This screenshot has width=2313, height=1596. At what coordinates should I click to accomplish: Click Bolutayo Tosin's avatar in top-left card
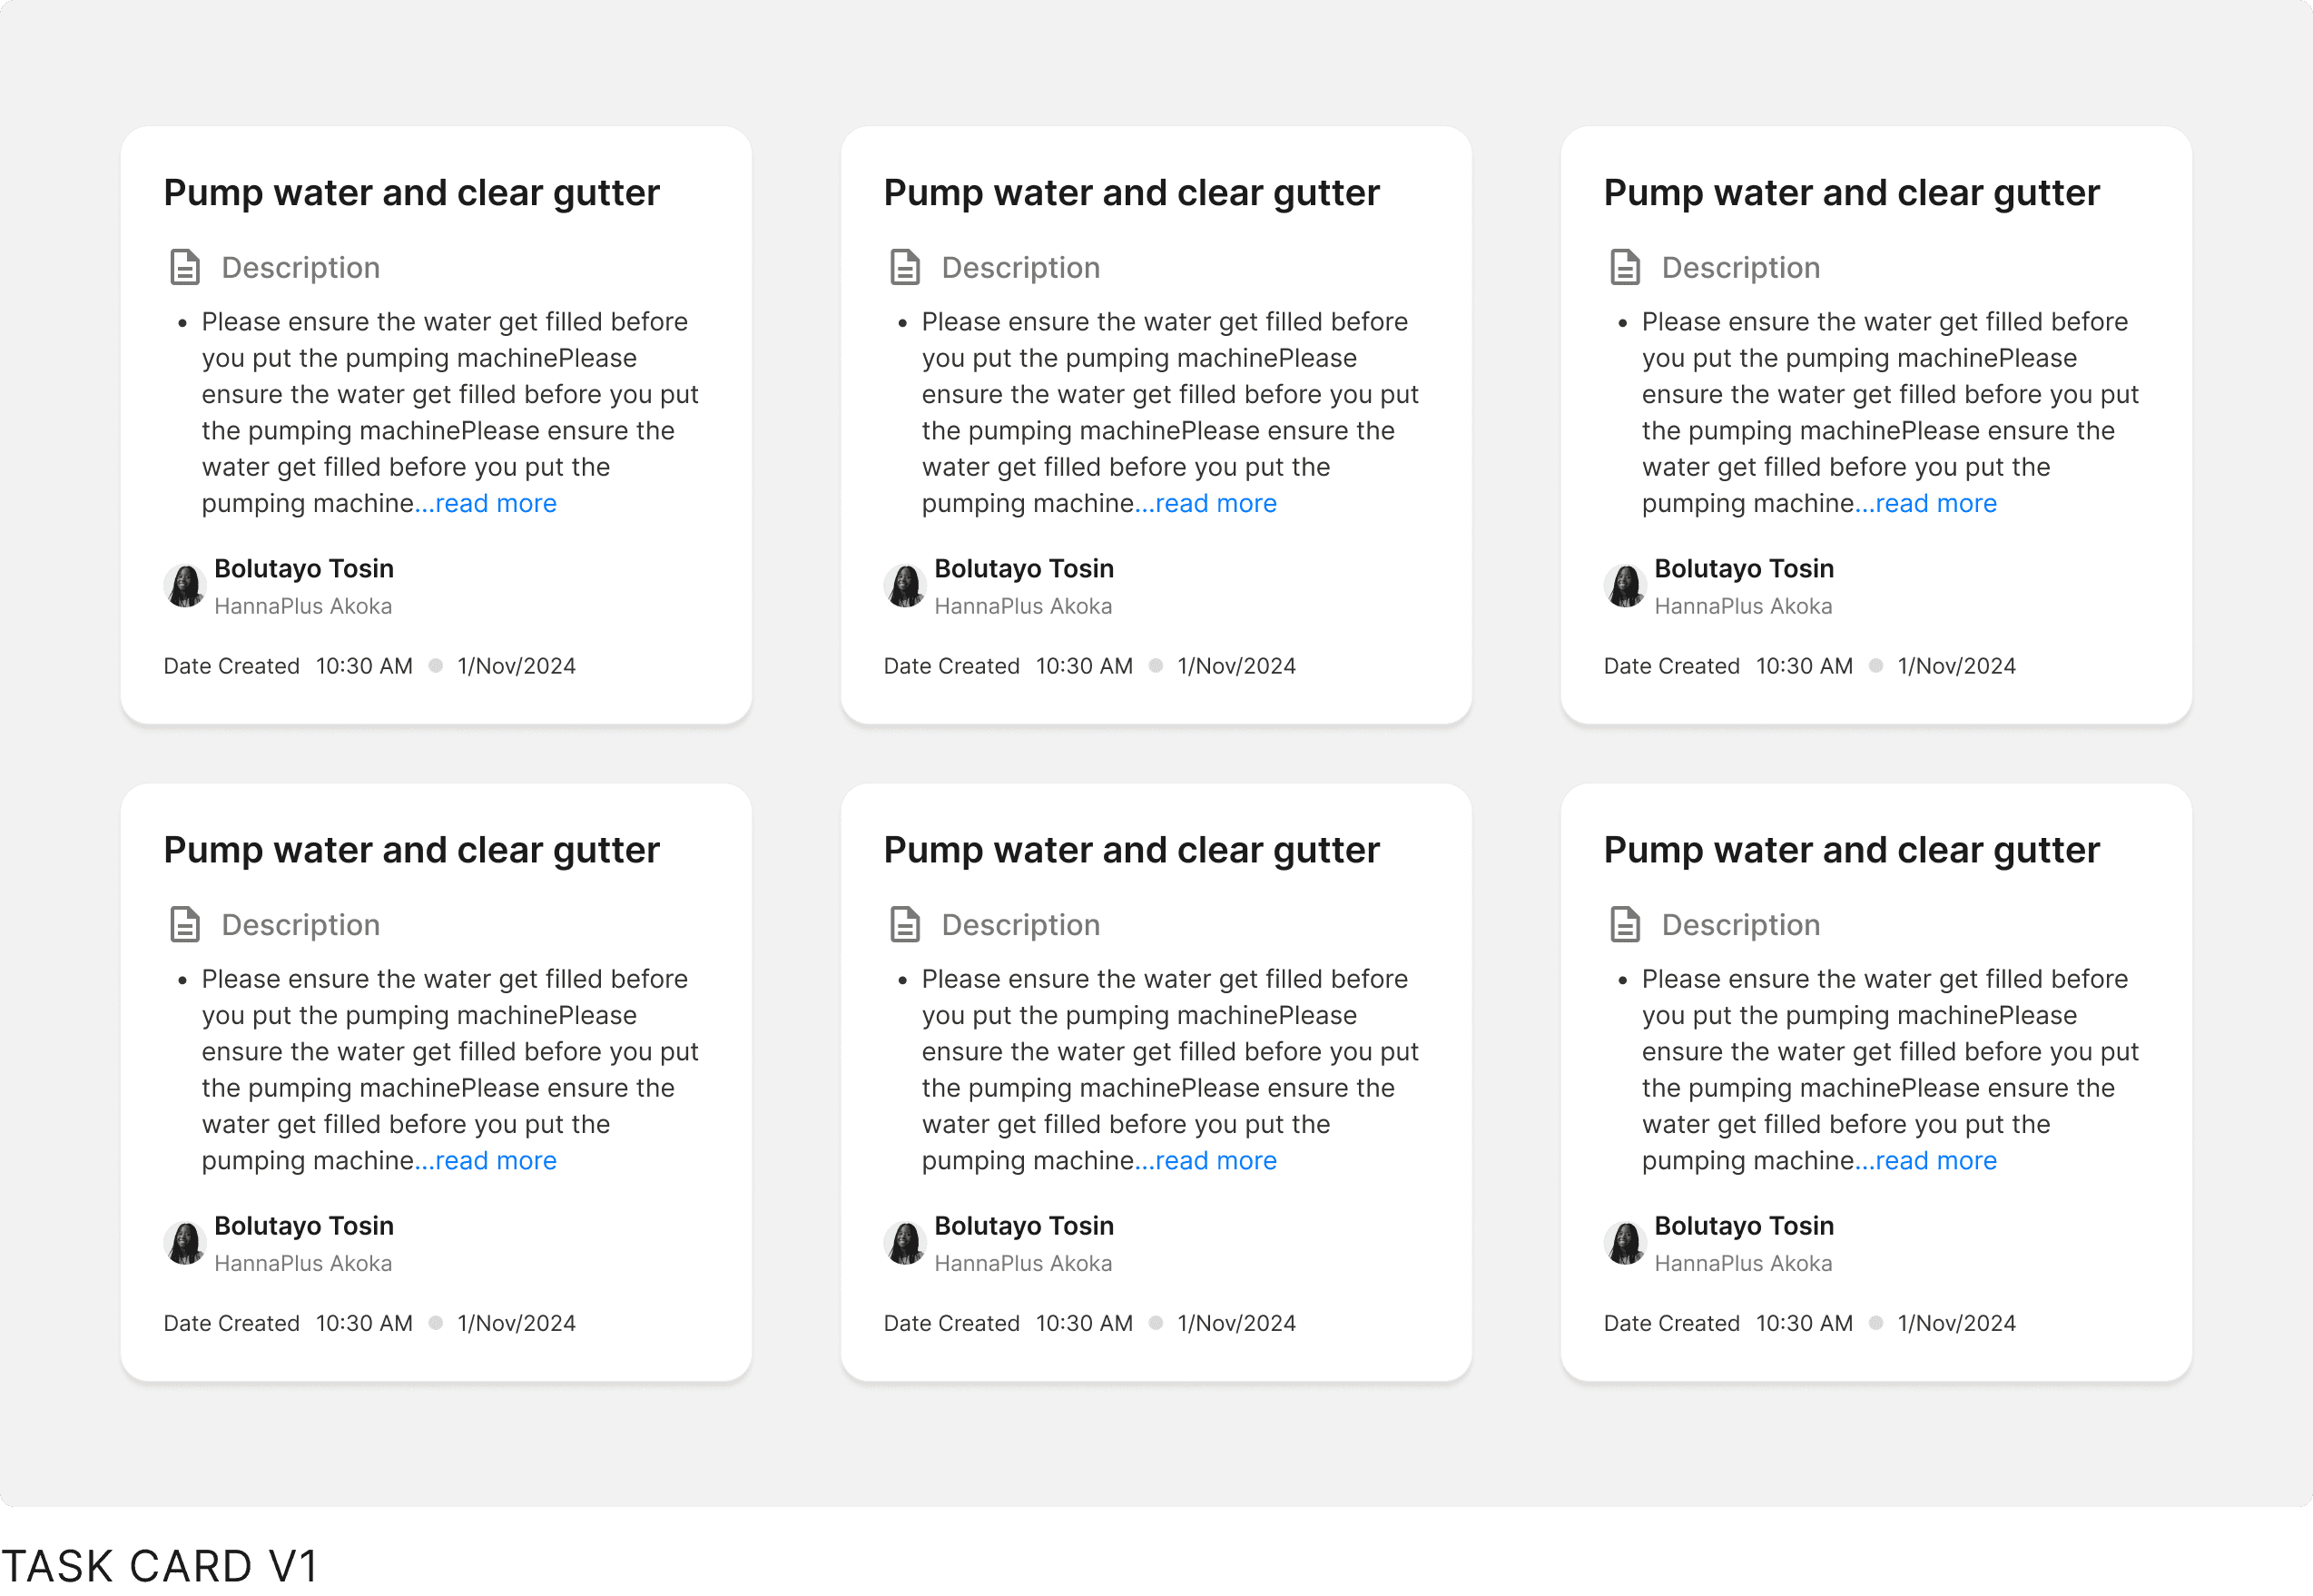185,586
